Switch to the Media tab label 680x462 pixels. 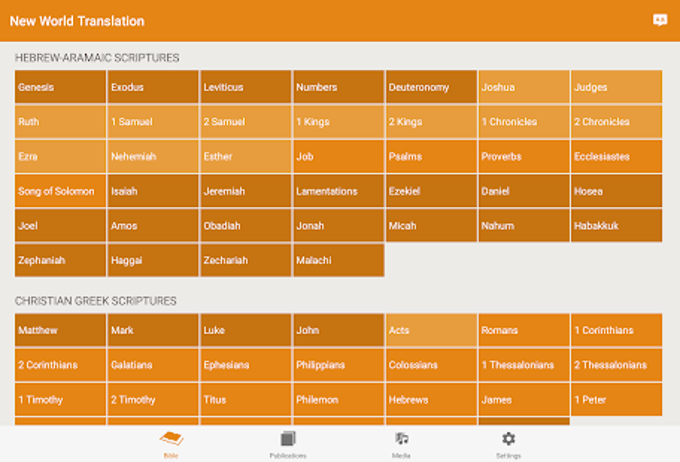coord(401,455)
